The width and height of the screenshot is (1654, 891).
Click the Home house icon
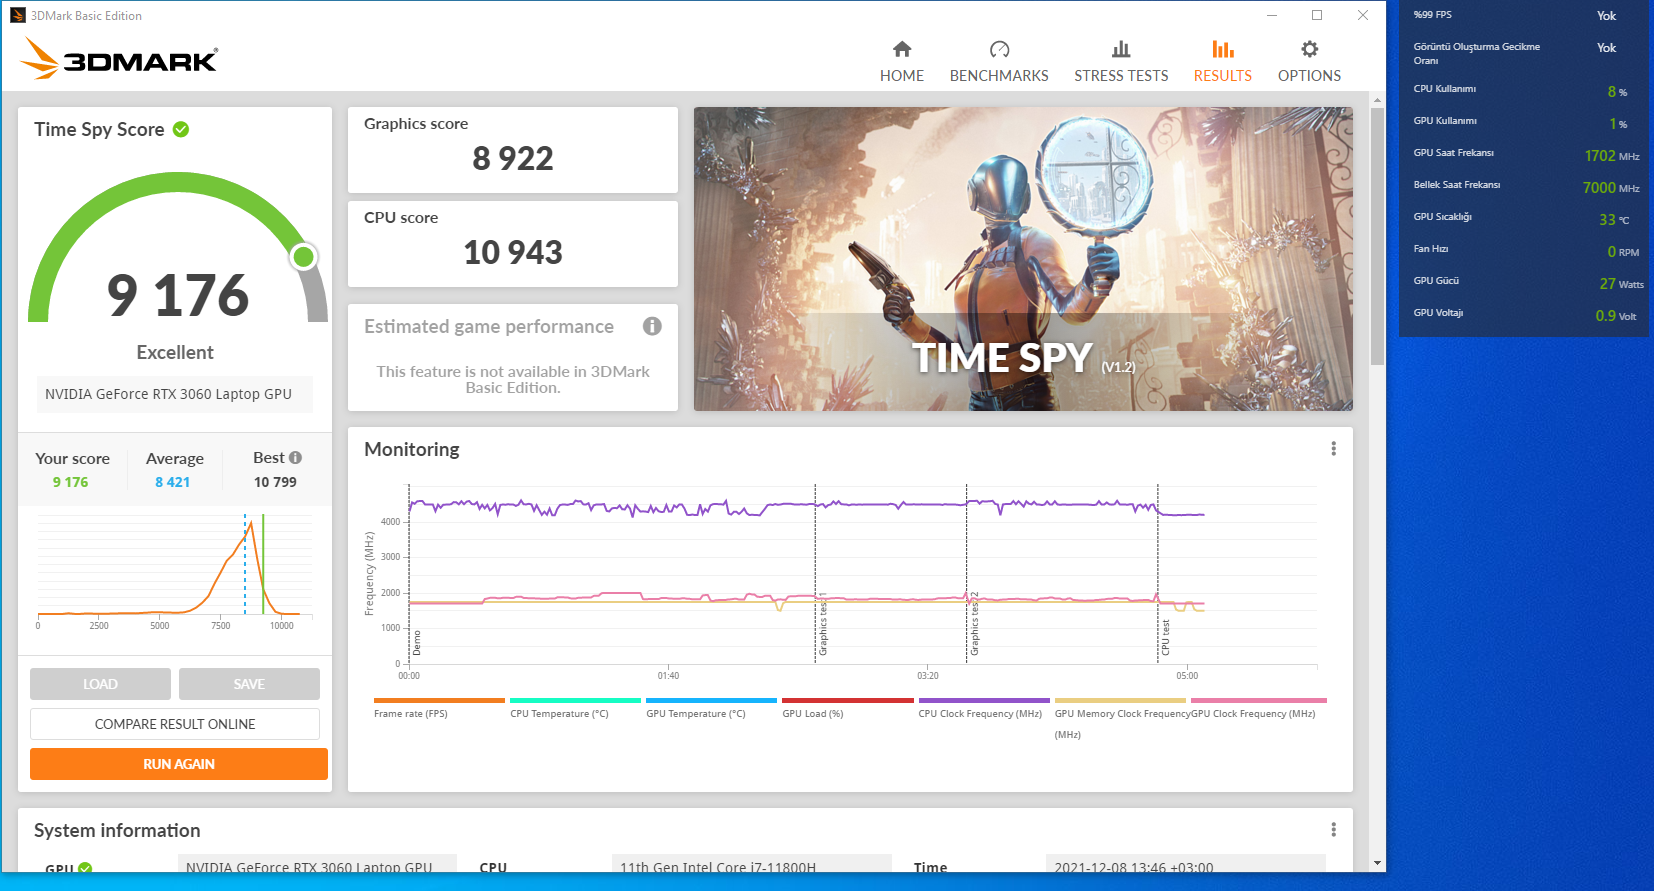[x=902, y=49]
